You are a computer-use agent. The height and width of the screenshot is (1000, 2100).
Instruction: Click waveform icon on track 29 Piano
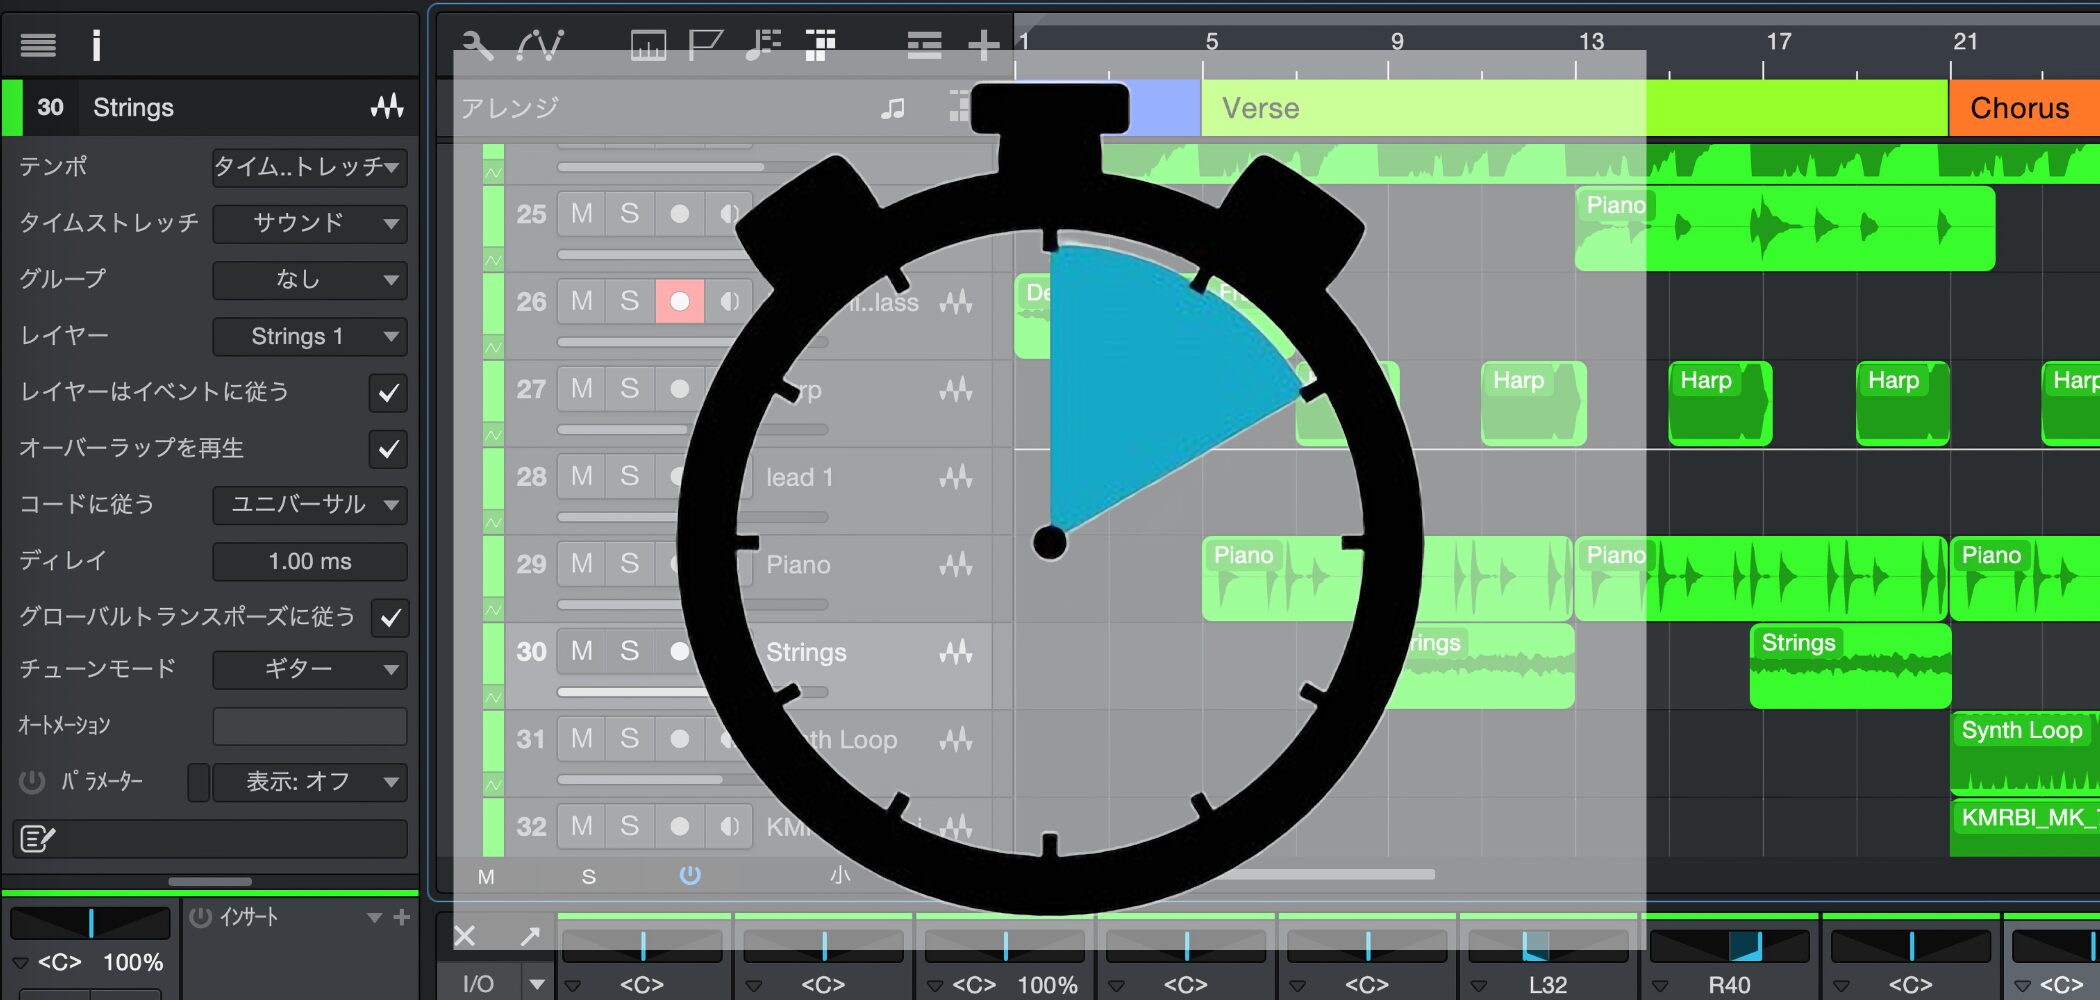956,565
